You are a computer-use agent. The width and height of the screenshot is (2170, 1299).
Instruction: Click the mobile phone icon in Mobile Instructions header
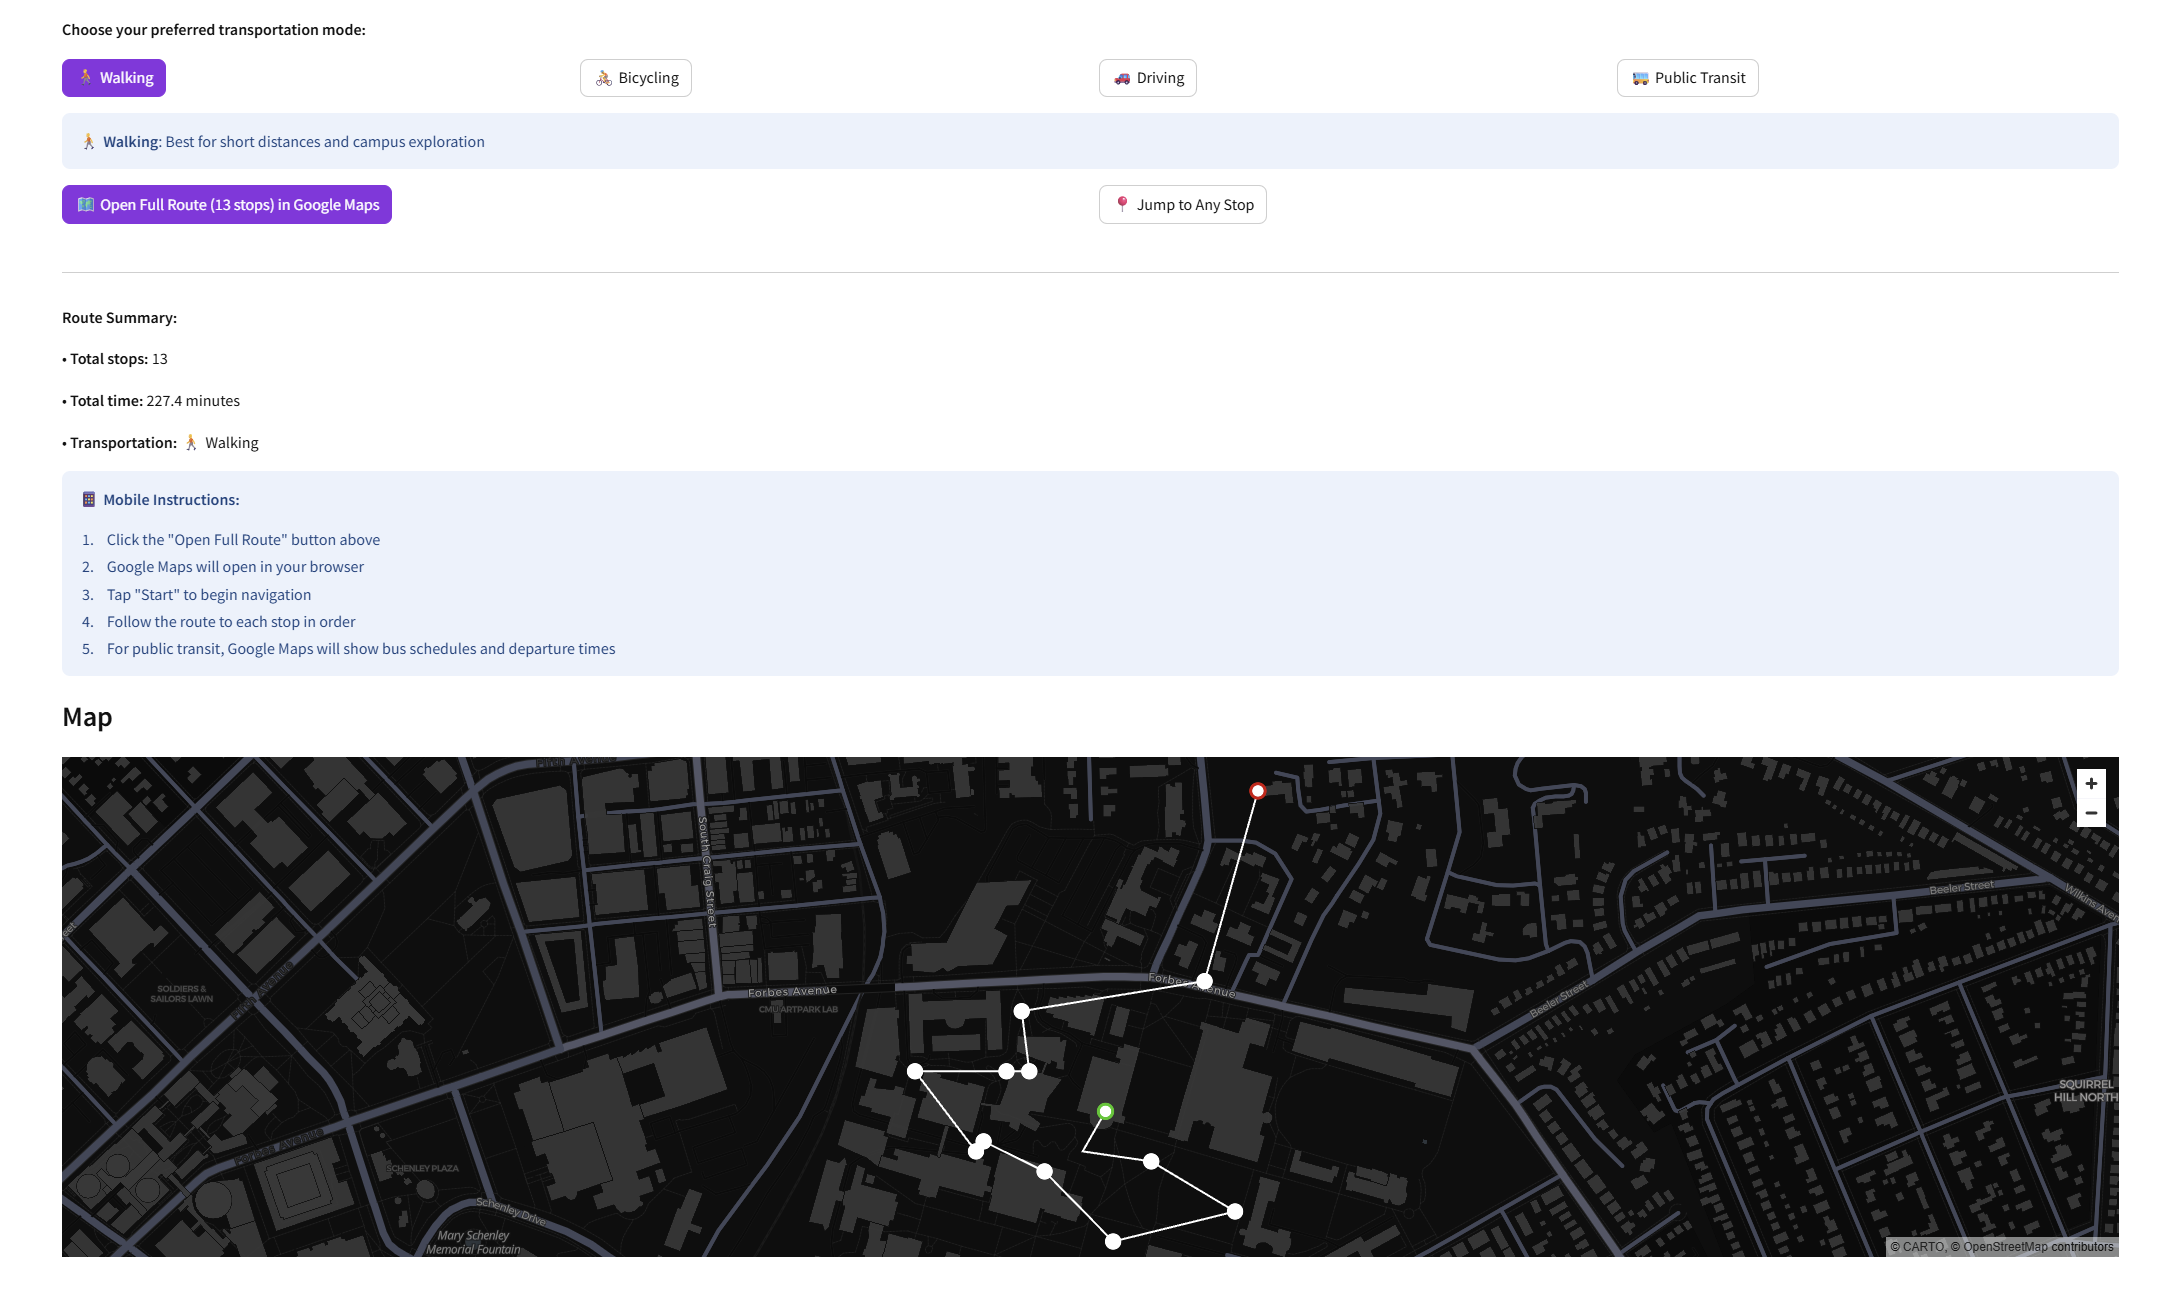[87, 498]
